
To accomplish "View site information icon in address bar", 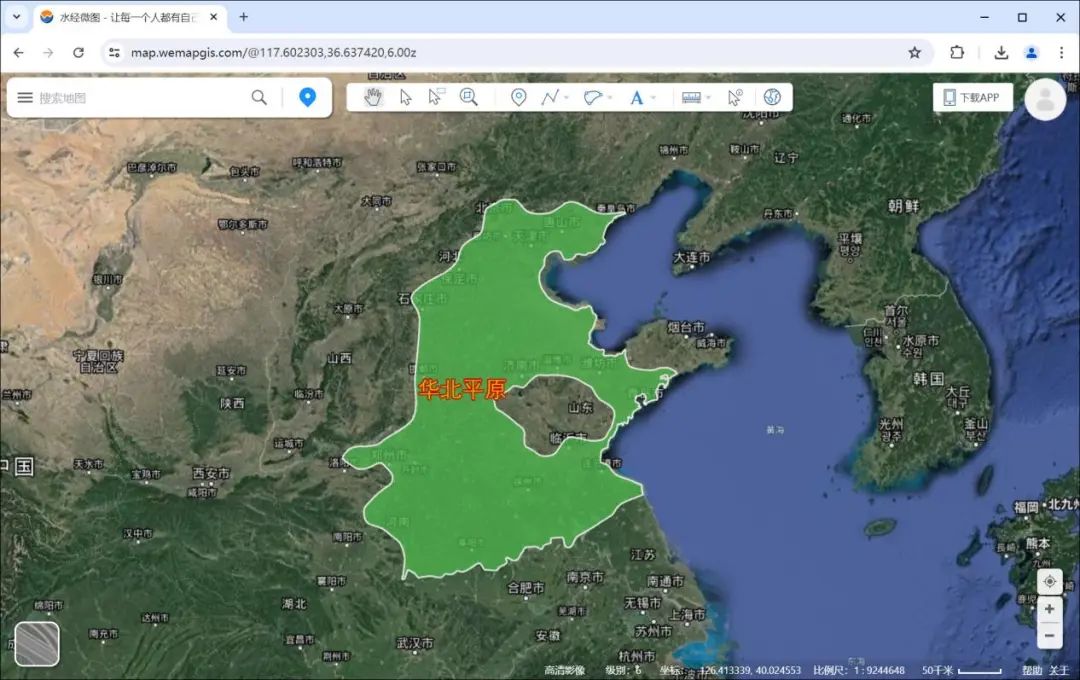I will [114, 52].
